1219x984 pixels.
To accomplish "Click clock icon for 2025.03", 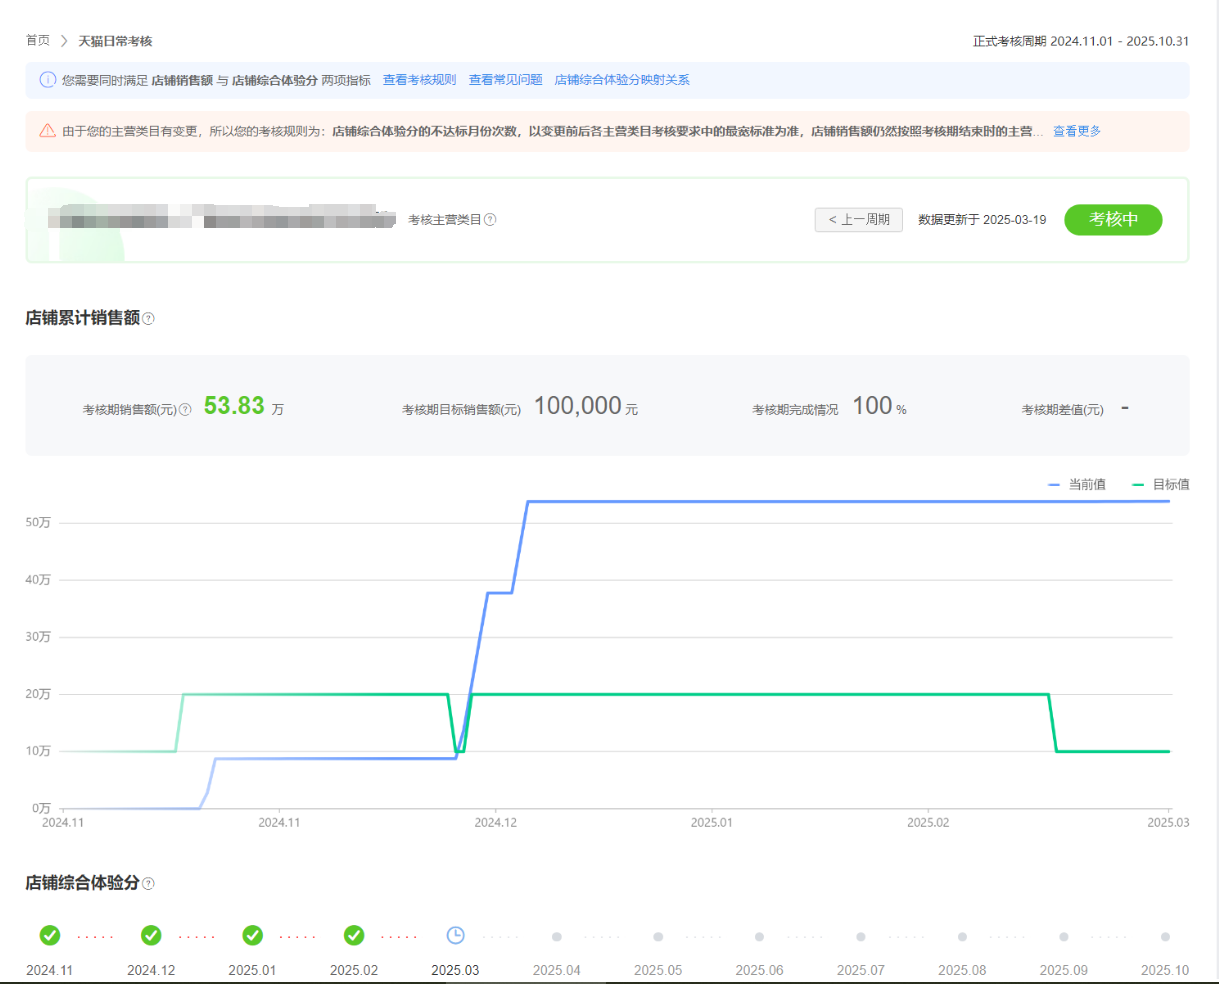I will 455,935.
